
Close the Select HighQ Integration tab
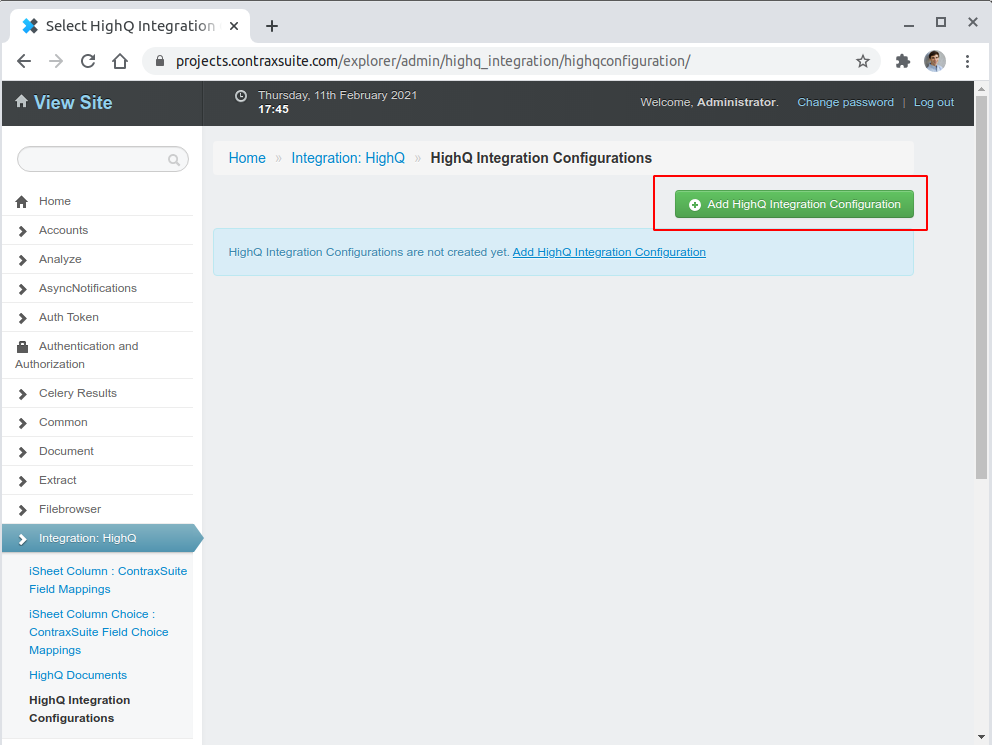234,26
